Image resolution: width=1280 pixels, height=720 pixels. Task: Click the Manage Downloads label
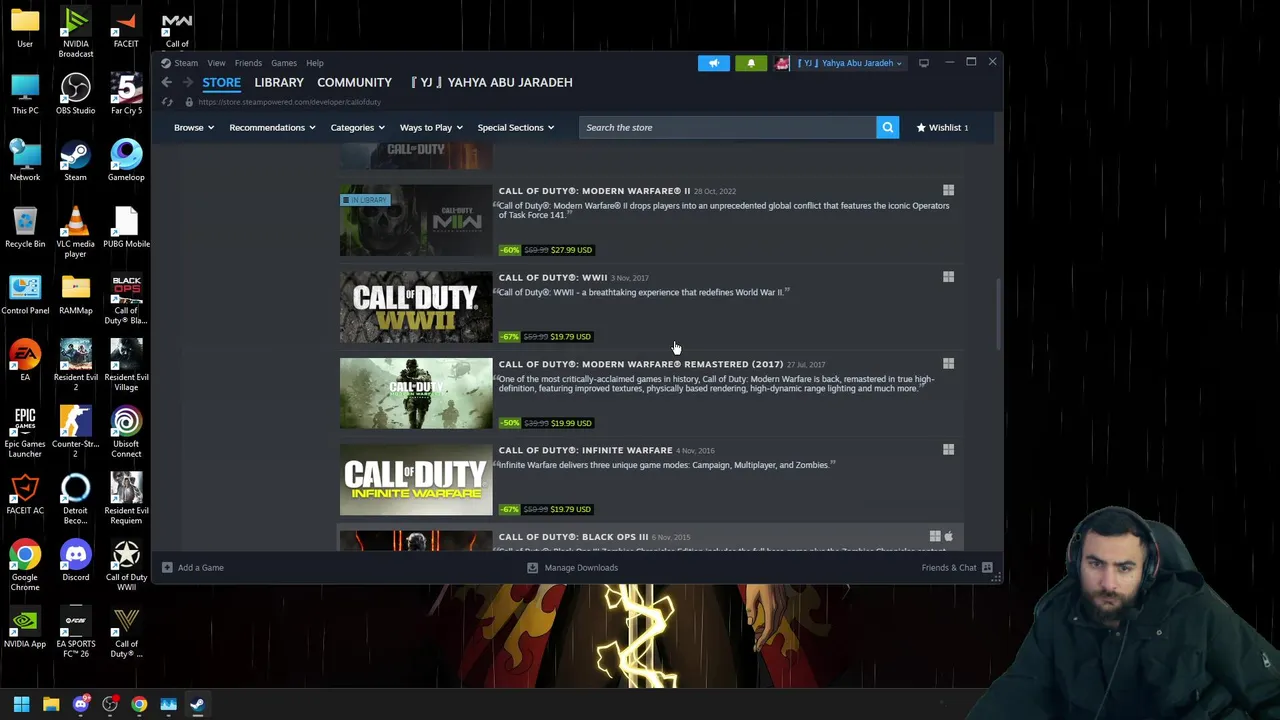(x=581, y=567)
